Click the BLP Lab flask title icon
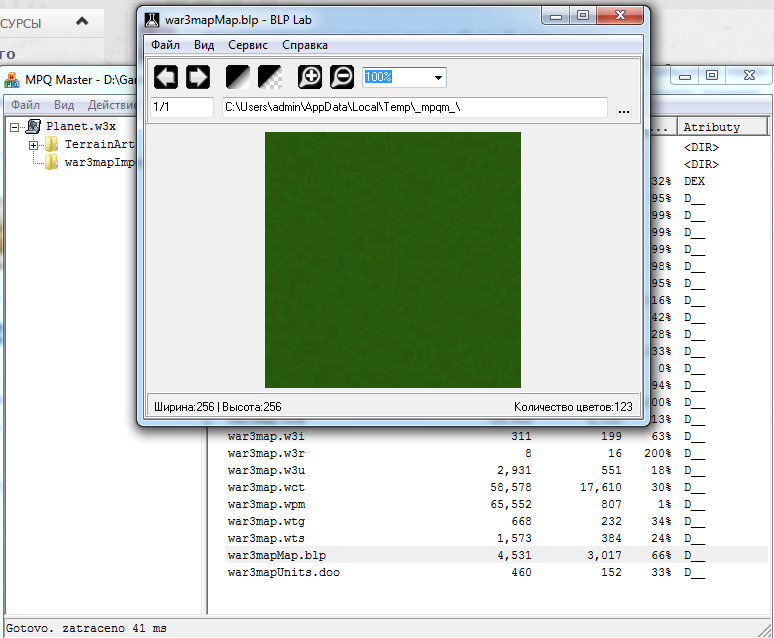Viewport: 774px width, 638px height. pyautogui.click(x=152, y=20)
